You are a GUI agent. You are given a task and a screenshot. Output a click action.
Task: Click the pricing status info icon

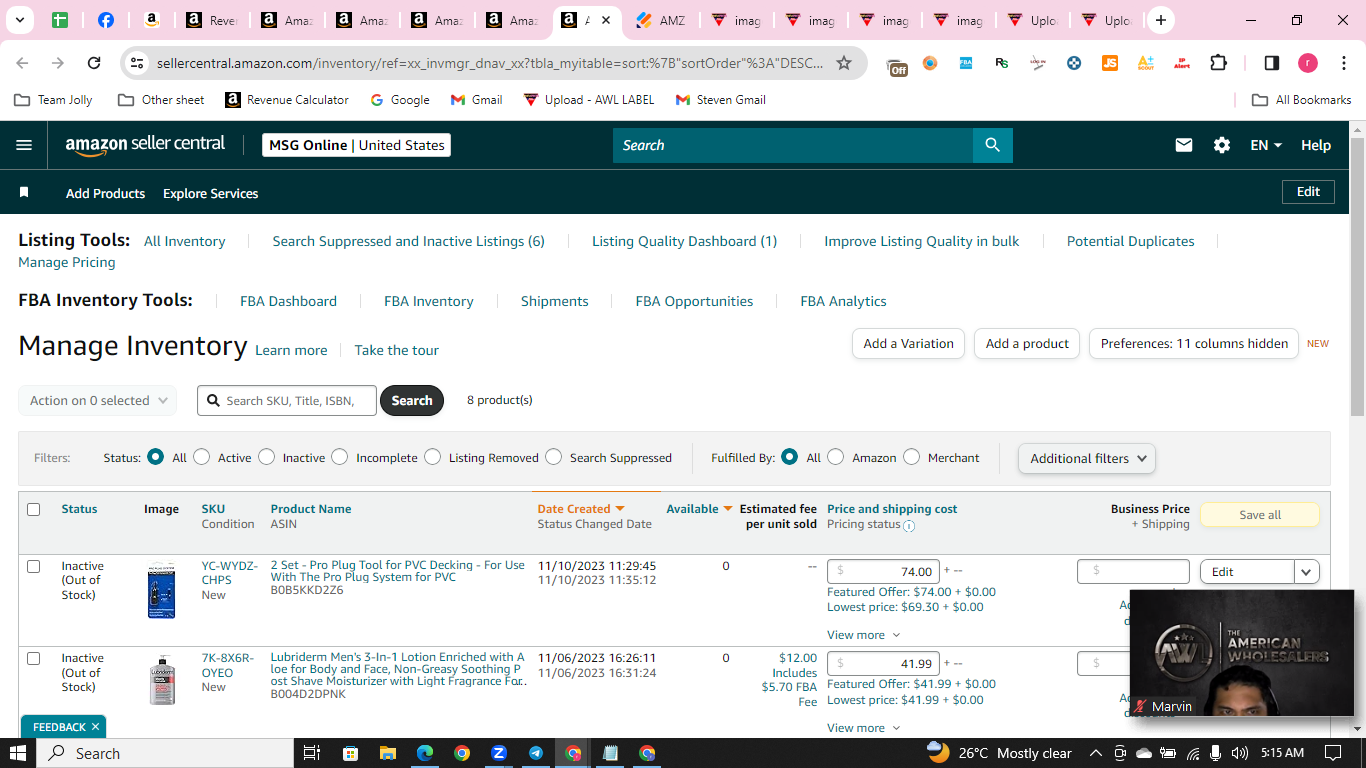coord(909,525)
